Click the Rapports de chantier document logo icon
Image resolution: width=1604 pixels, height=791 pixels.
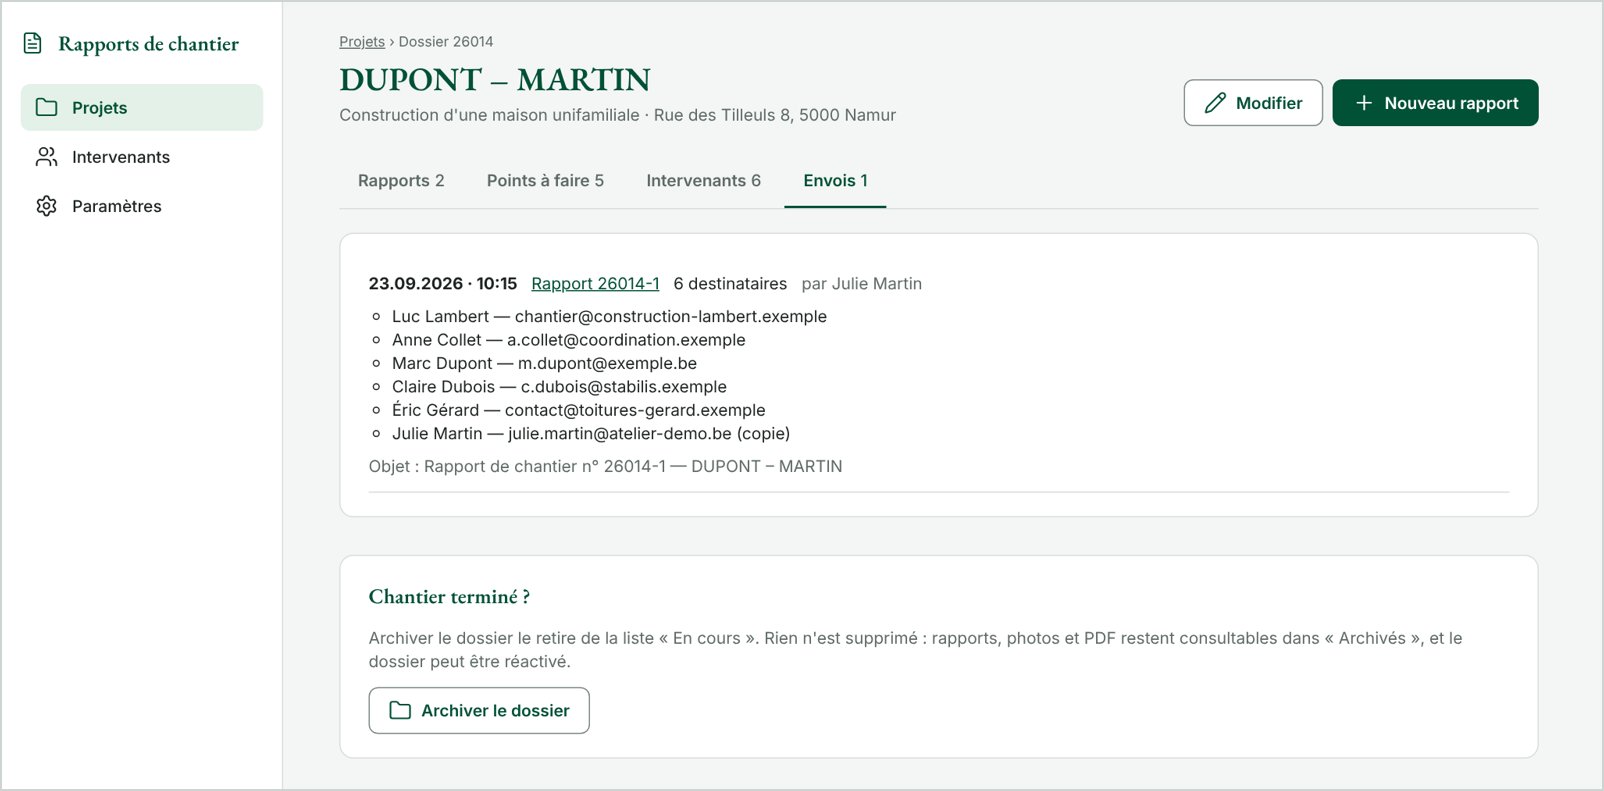point(32,43)
